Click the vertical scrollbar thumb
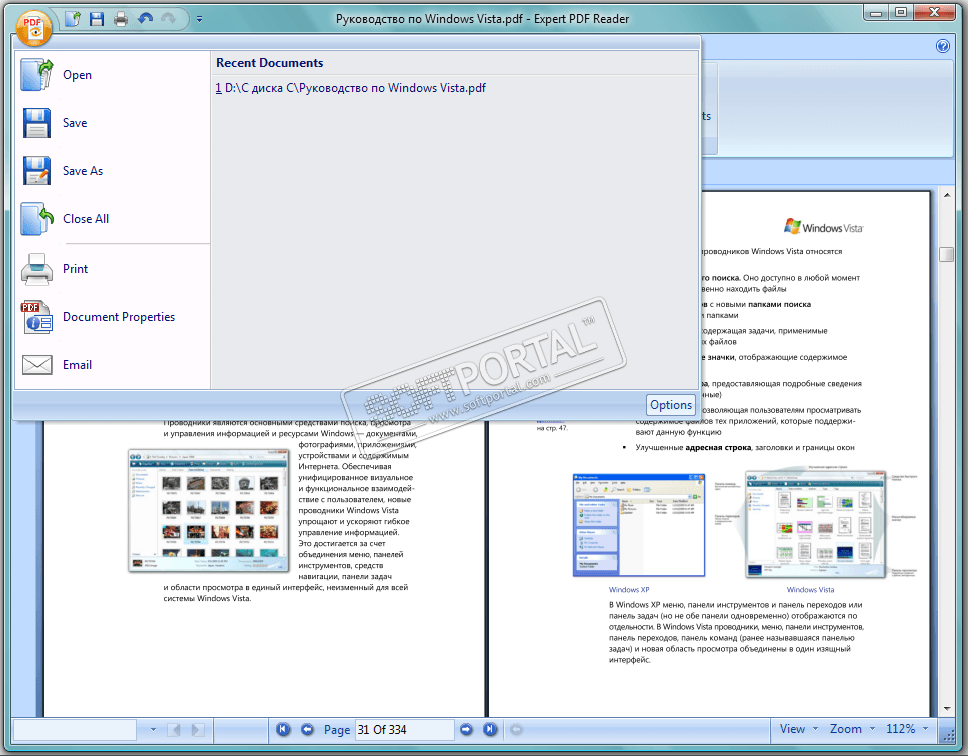 click(947, 254)
